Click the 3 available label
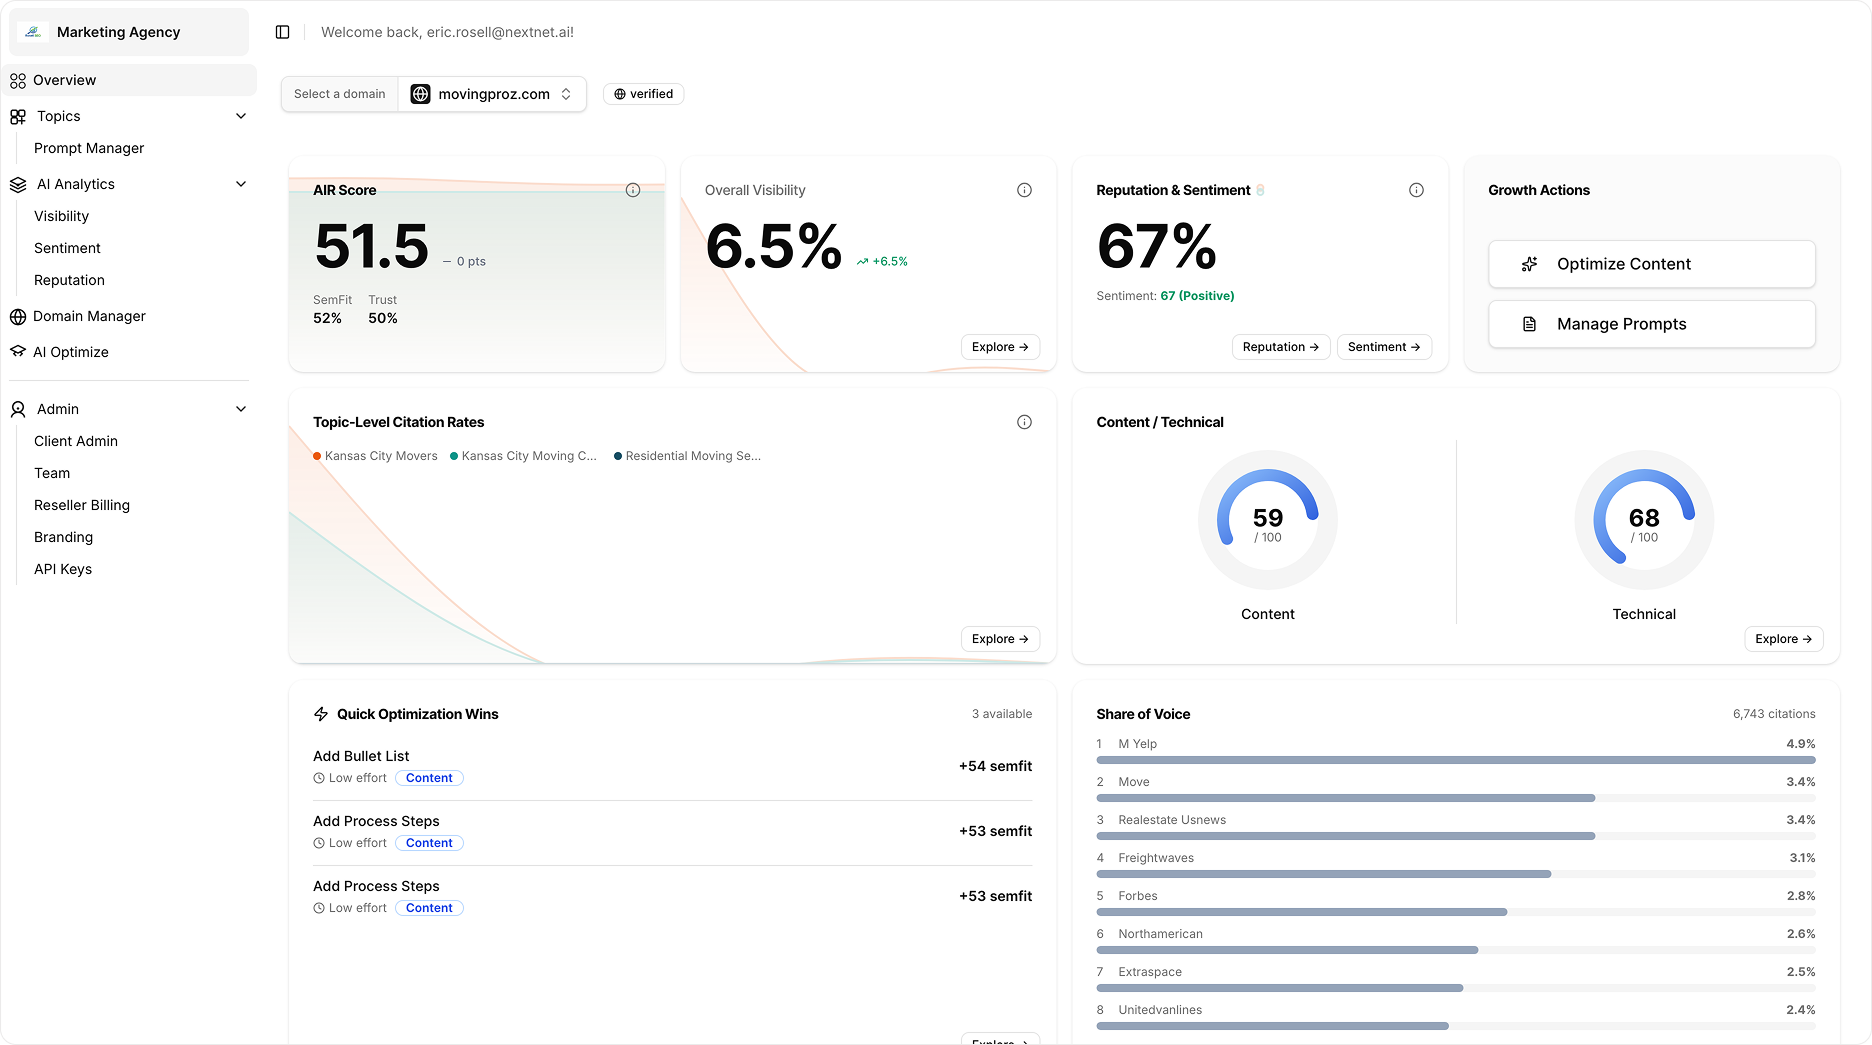The width and height of the screenshot is (1872, 1045). [x=1002, y=714]
